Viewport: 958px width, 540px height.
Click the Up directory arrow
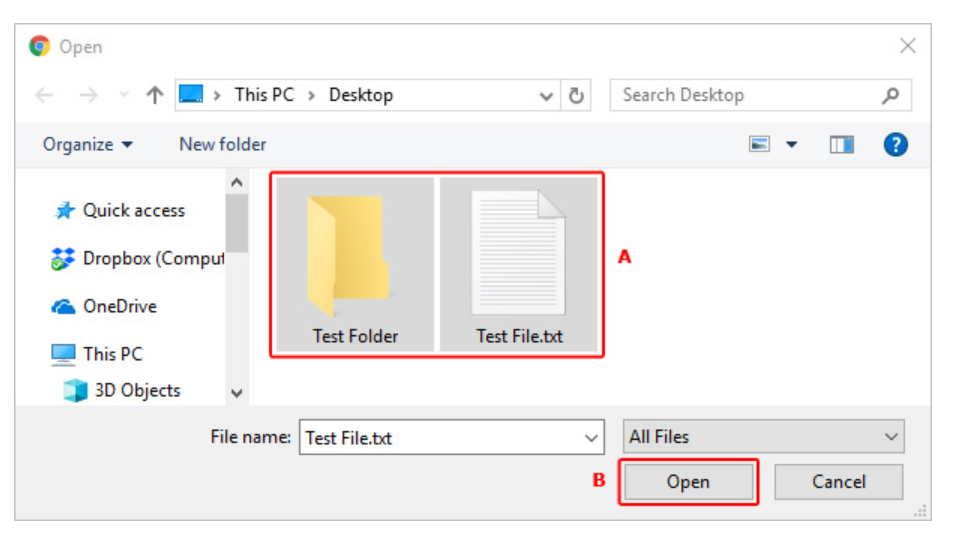pos(154,95)
